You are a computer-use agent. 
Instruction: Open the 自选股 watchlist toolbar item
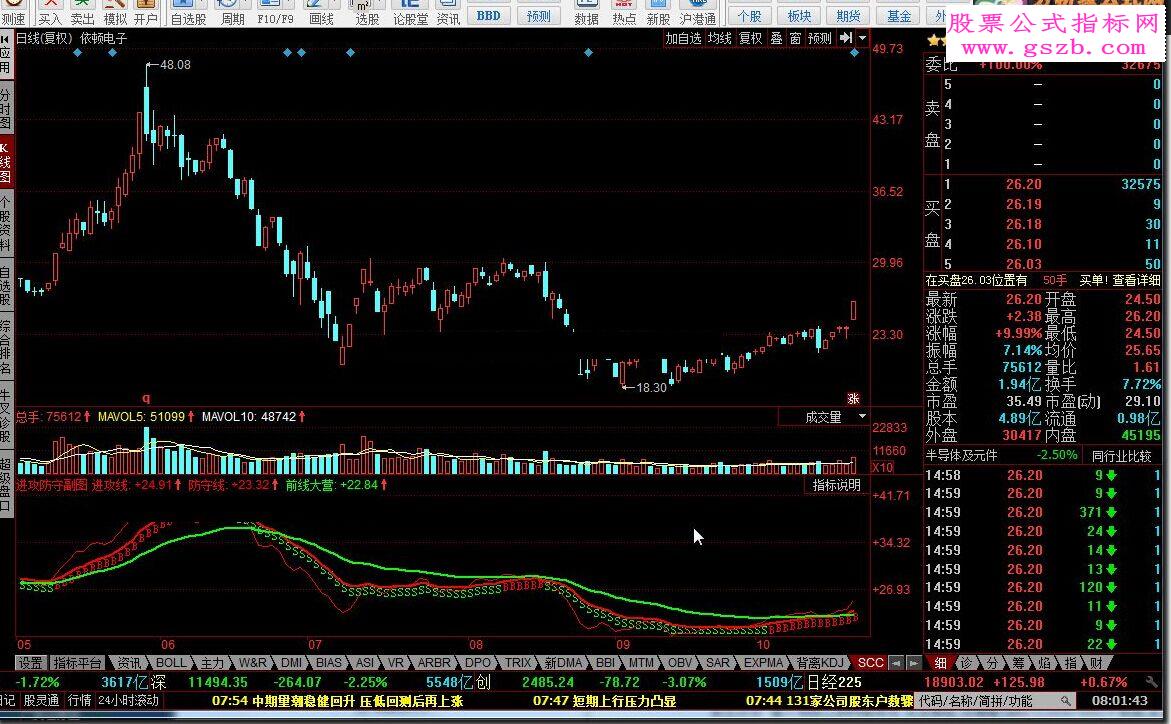point(187,13)
